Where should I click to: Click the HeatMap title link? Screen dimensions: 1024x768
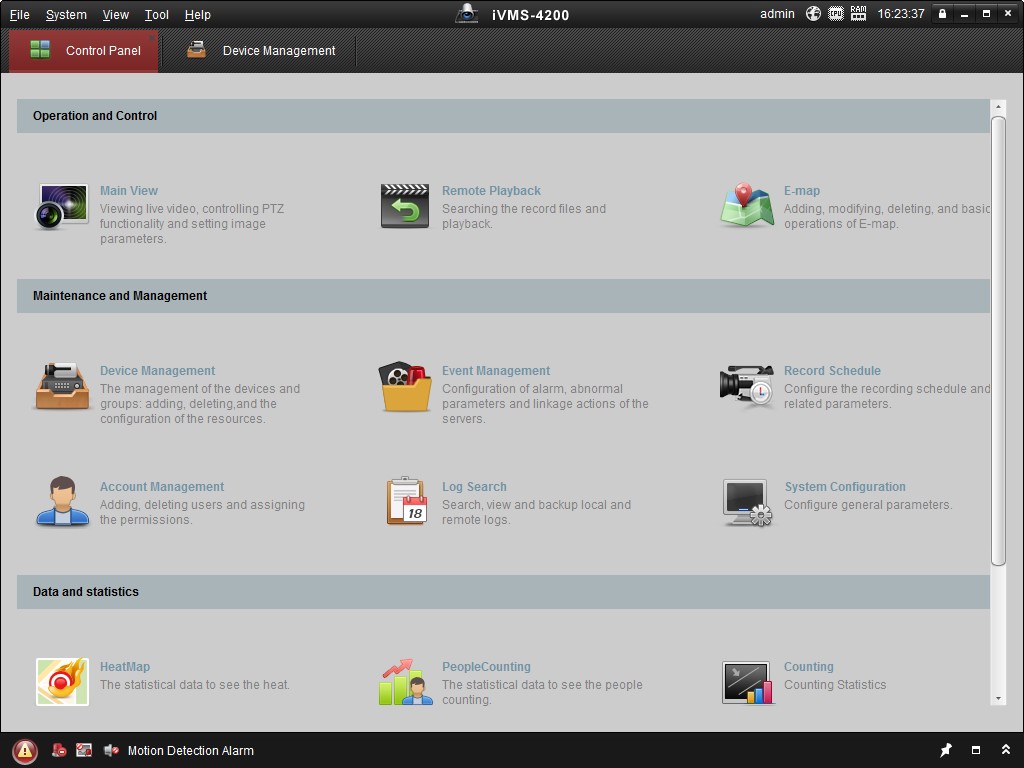pyautogui.click(x=125, y=667)
